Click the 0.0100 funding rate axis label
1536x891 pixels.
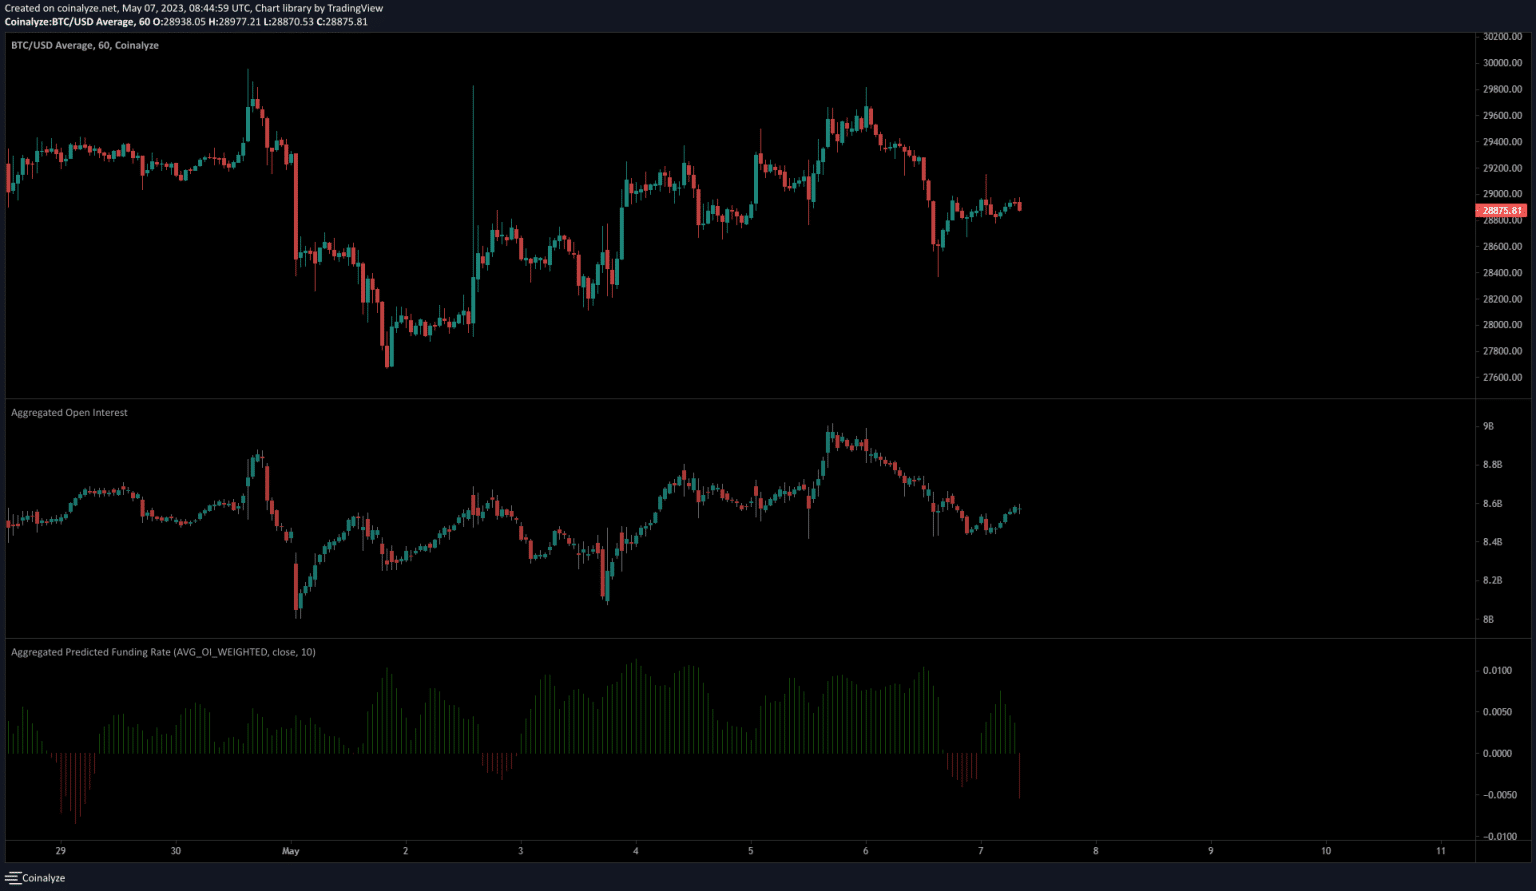(1497, 670)
